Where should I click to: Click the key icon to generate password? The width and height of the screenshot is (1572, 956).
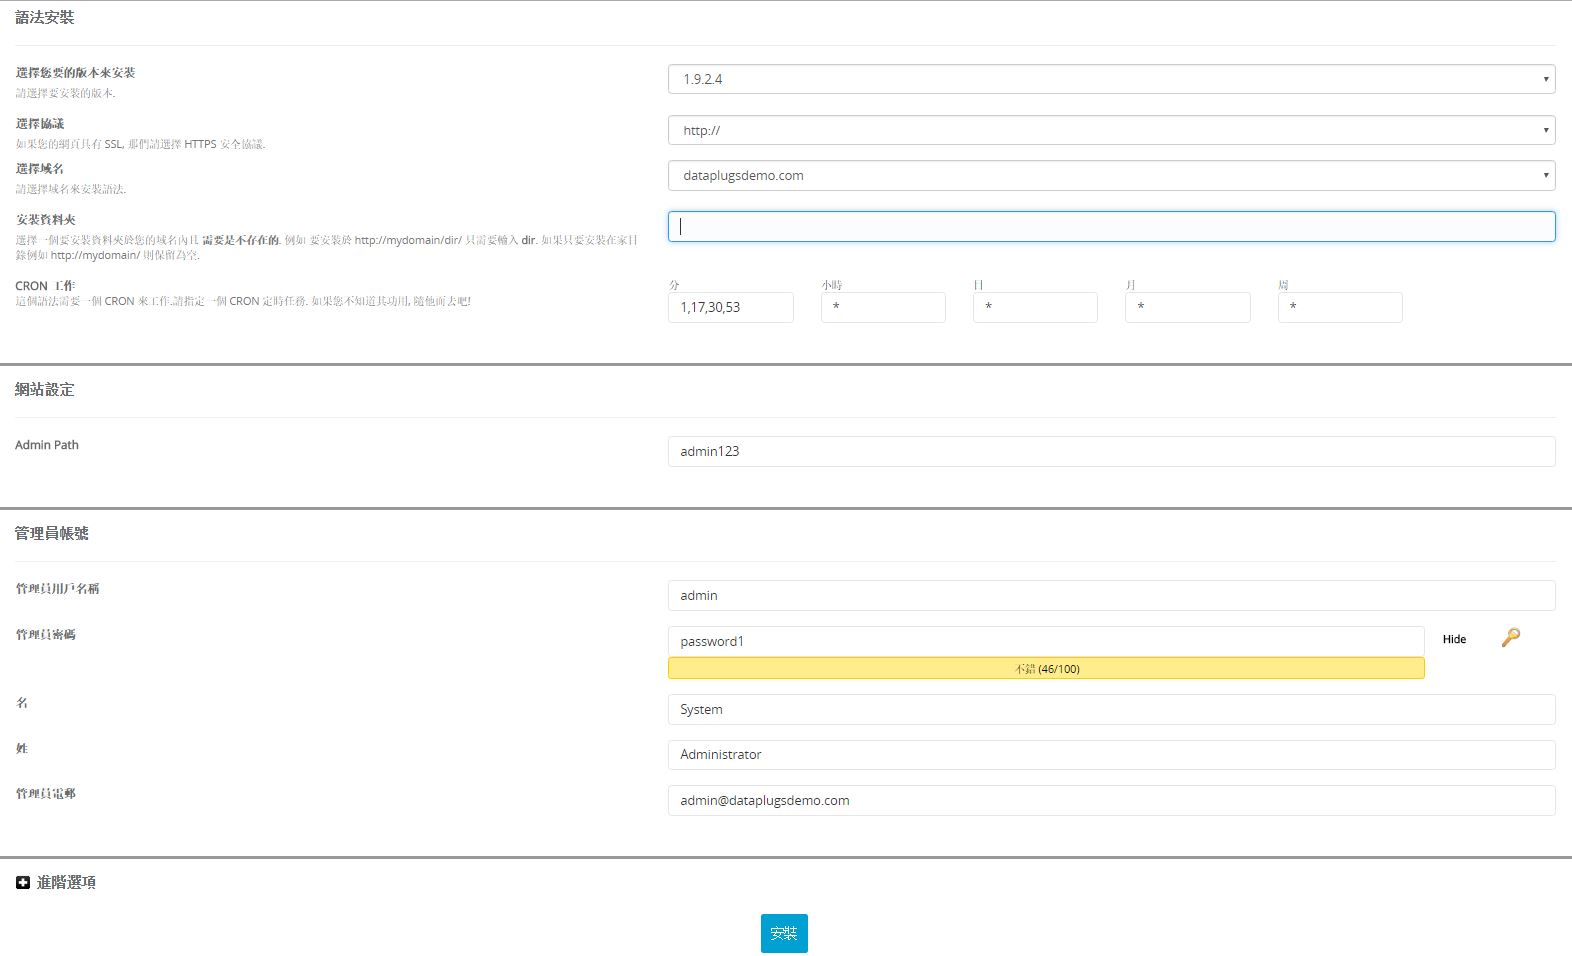[1510, 638]
